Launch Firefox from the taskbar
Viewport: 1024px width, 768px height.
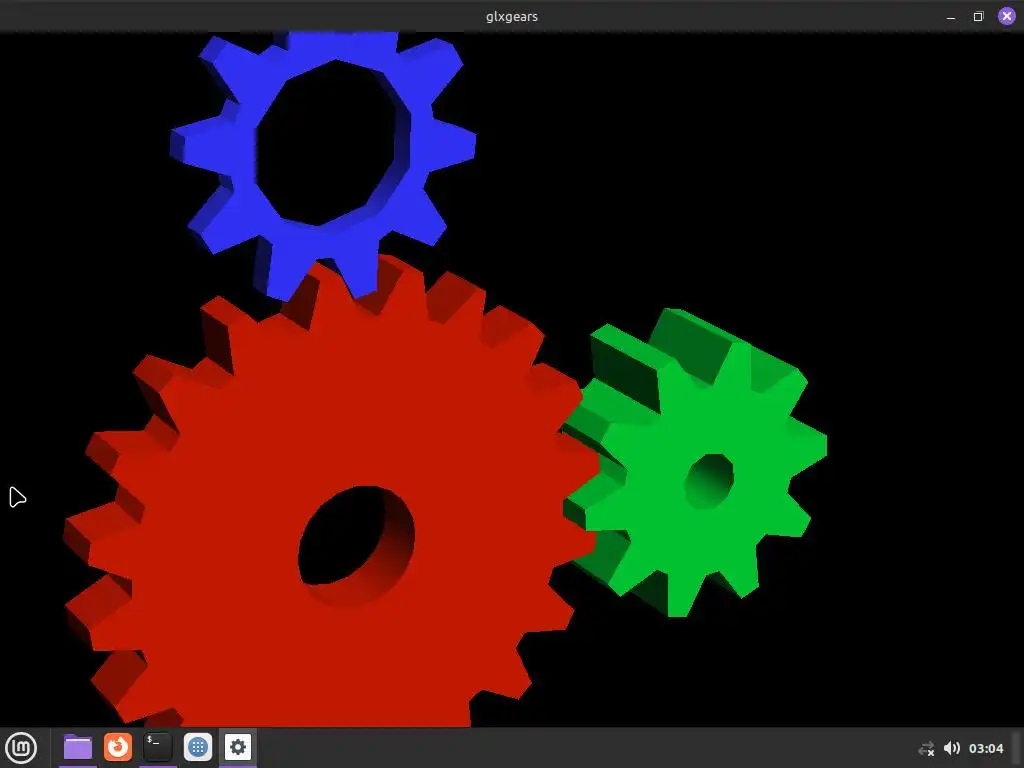pos(118,747)
